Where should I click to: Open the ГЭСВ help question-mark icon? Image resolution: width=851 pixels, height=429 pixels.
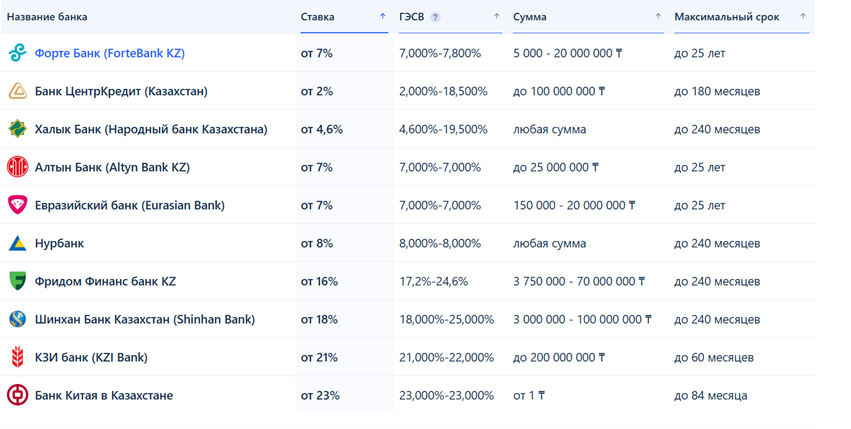[435, 17]
